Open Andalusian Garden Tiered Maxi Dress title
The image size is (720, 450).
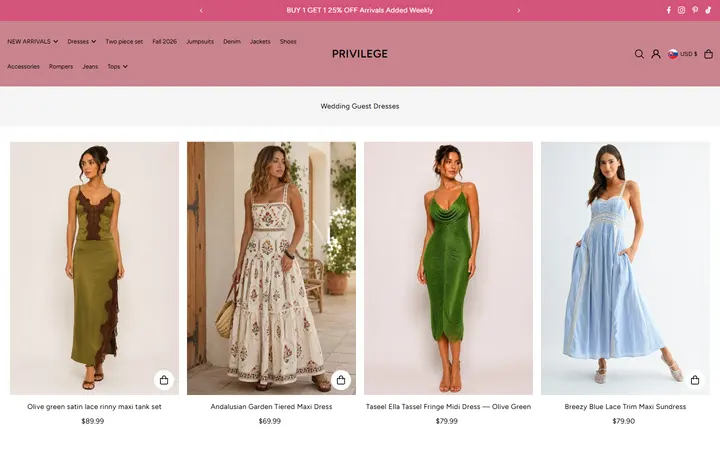click(x=271, y=406)
